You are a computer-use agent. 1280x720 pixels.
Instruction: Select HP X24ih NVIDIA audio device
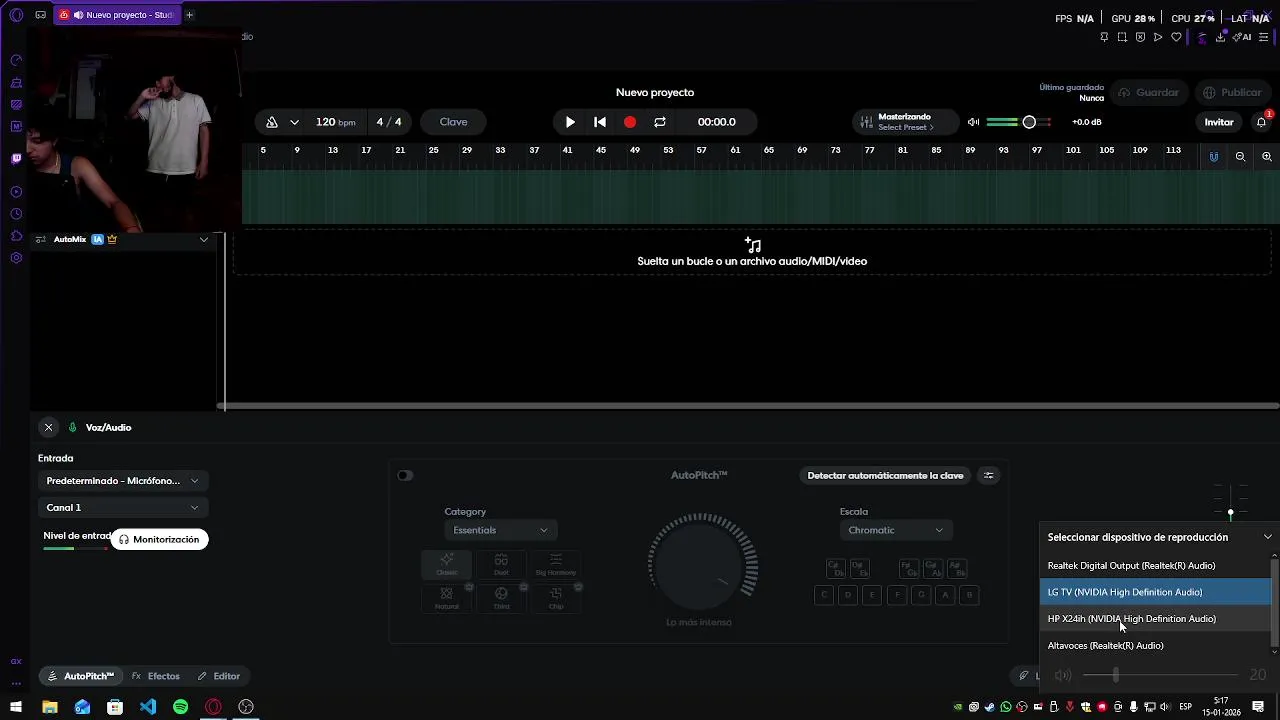1155,619
